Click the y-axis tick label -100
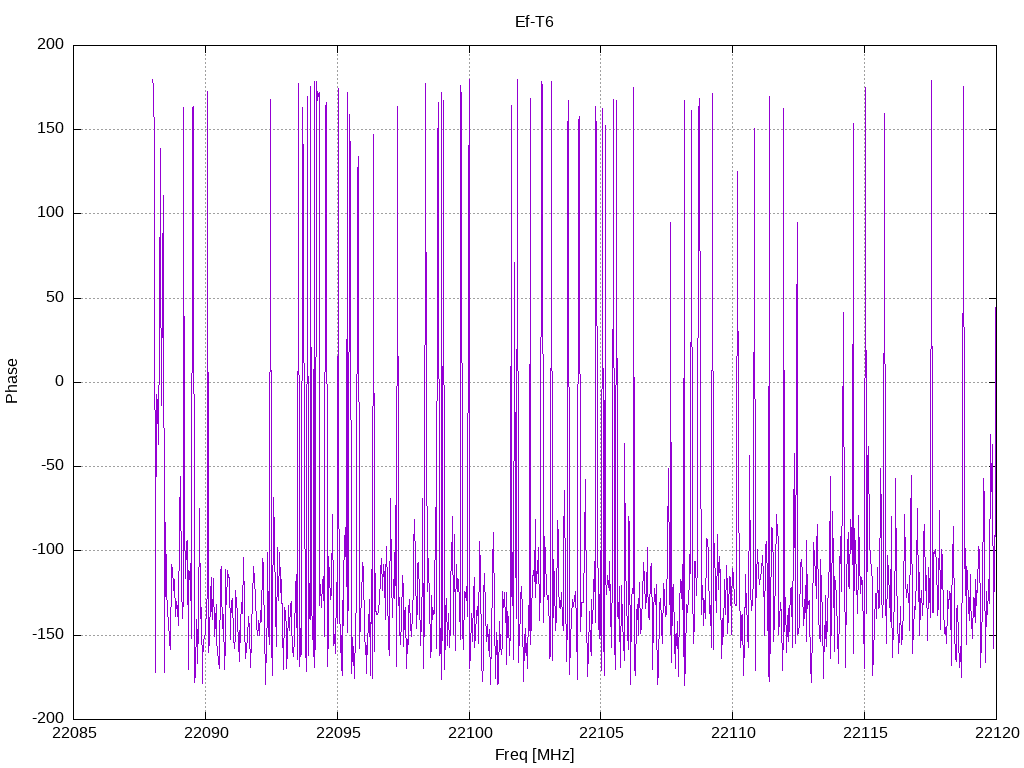1024x768 pixels. [48, 550]
